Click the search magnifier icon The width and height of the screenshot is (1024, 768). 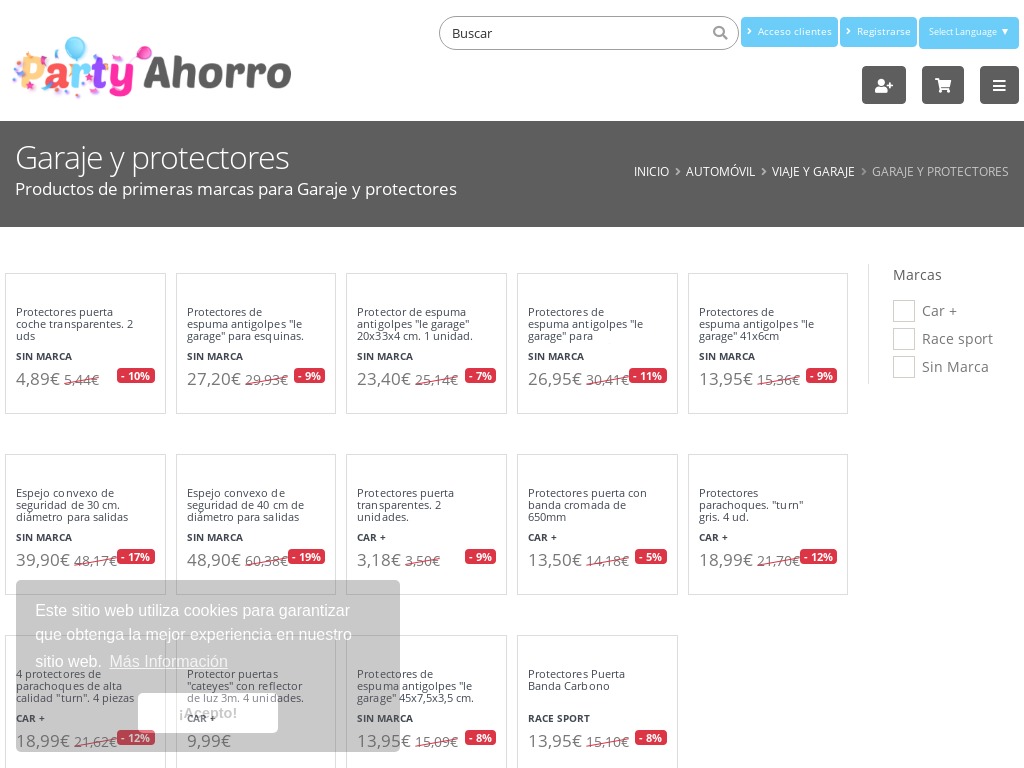pyautogui.click(x=720, y=33)
